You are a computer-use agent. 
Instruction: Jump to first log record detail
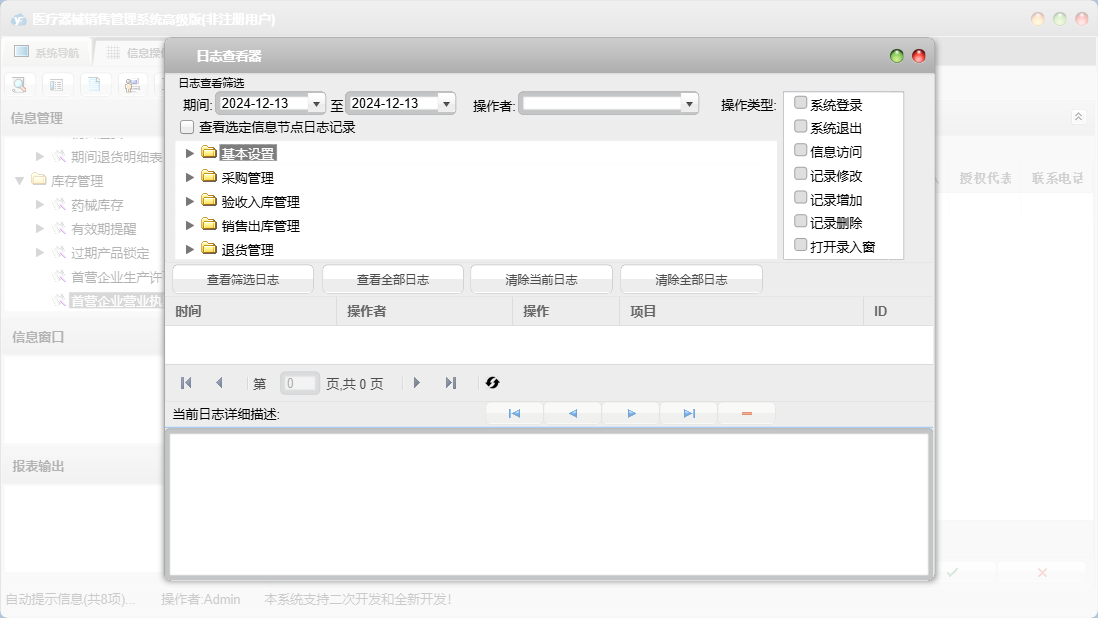tap(514, 414)
